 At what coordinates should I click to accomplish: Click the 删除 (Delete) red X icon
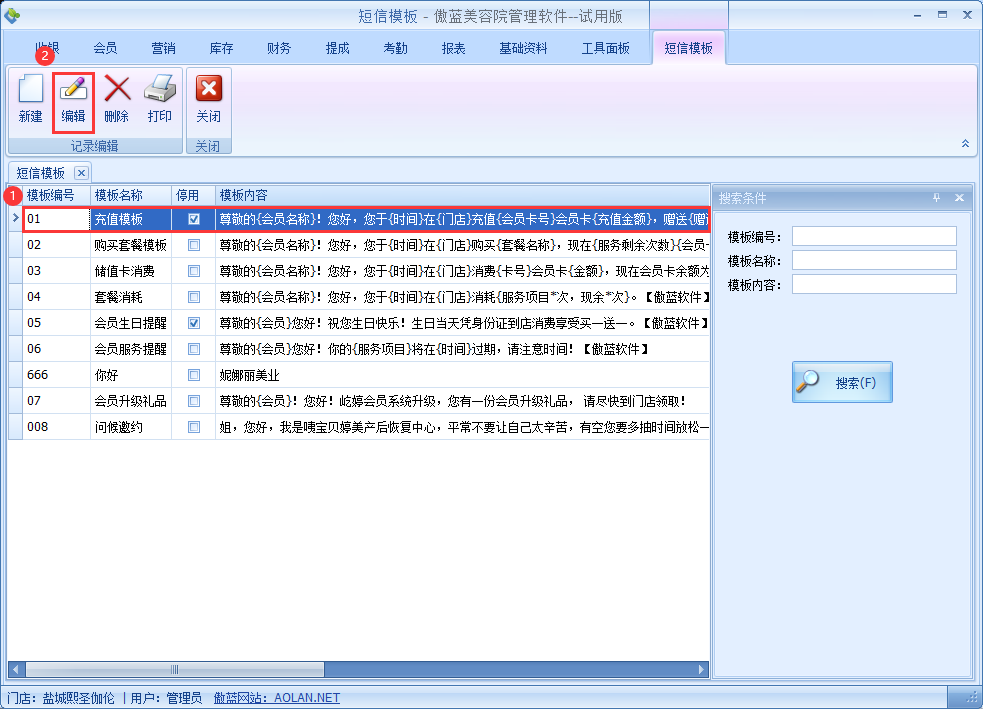[x=117, y=91]
